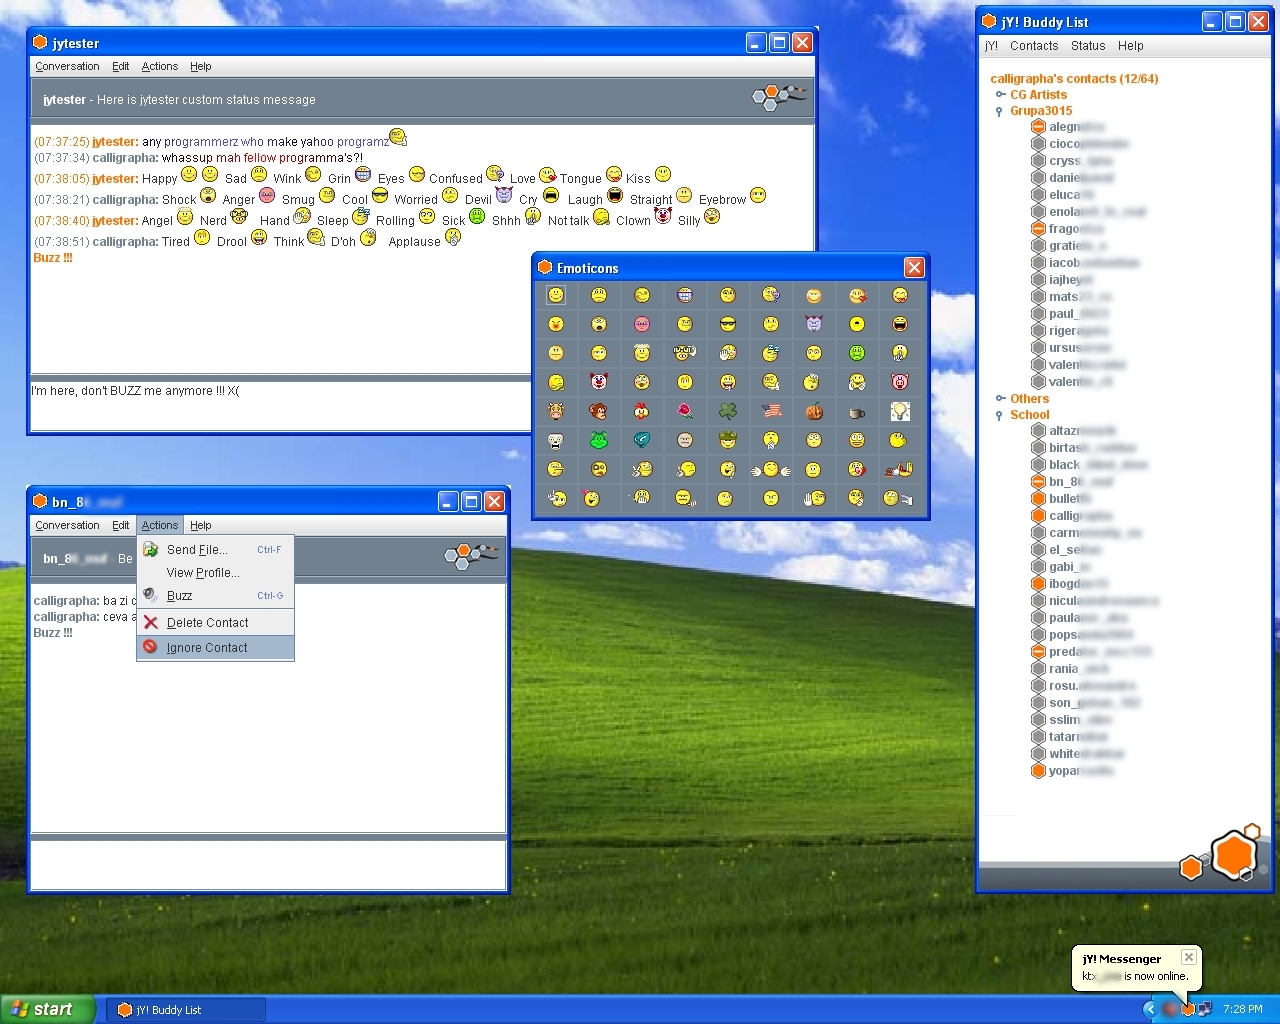Screen dimensions: 1280x1024
Task: Select the red rose emoticon
Action: tap(685, 411)
